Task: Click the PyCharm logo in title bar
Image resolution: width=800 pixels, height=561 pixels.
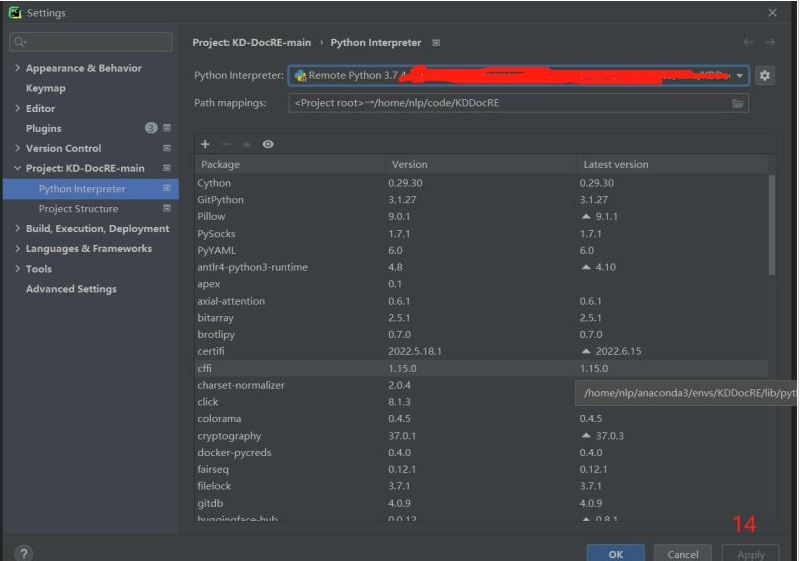Action: pos(15,12)
